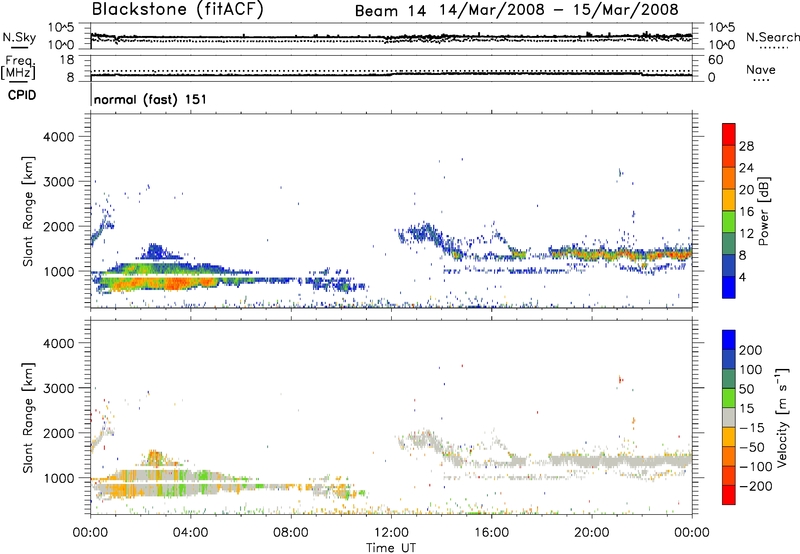
Task: Click the "28" value on Power scale
Action: pos(746,146)
